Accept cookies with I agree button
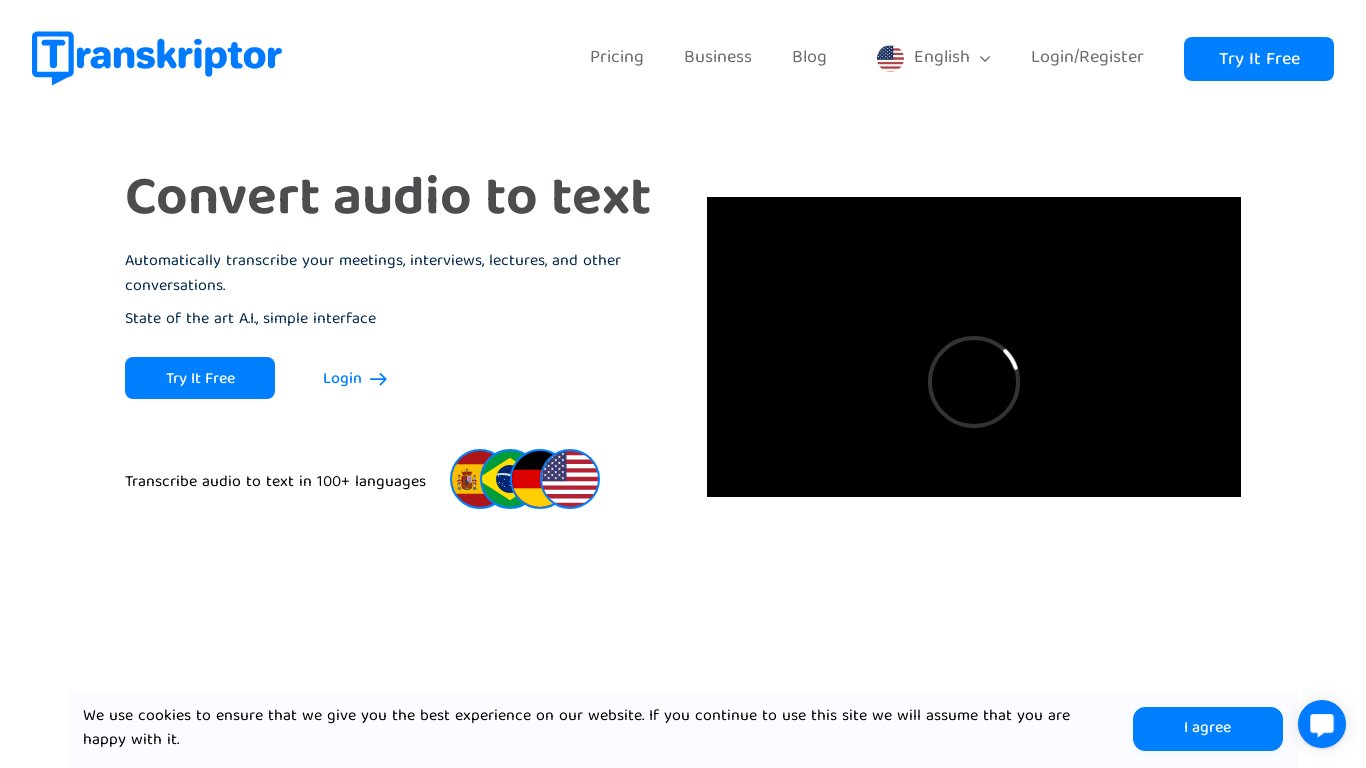 (x=1208, y=729)
